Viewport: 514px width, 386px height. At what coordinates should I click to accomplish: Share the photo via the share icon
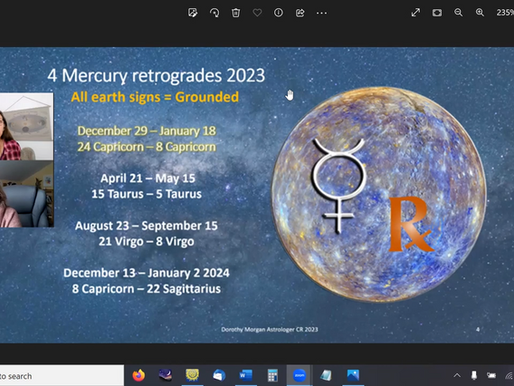[300, 13]
